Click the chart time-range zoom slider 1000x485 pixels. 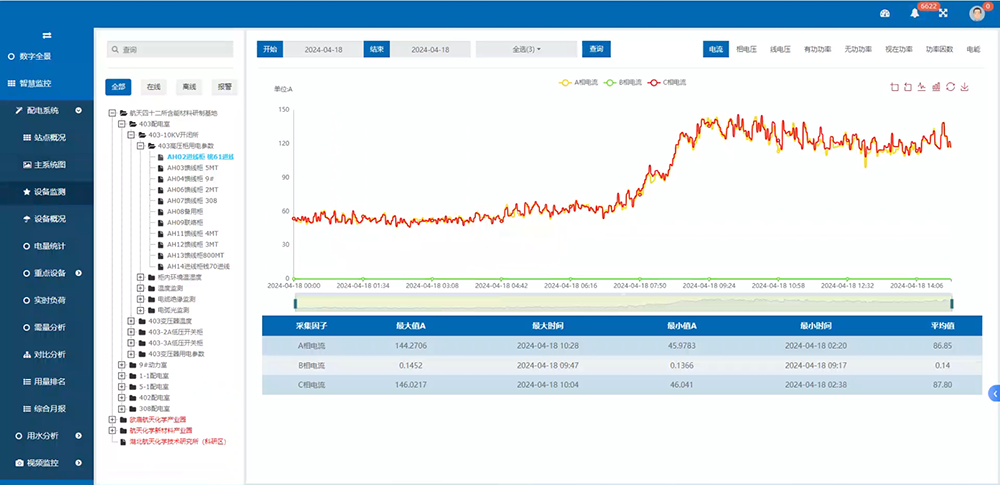pyautogui.click(x=622, y=303)
